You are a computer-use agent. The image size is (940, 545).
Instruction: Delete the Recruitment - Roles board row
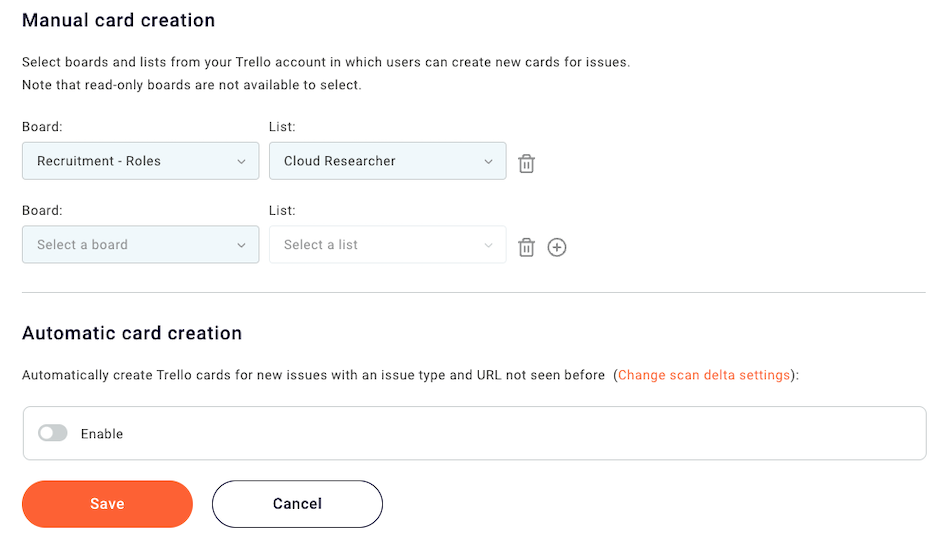tap(526, 163)
